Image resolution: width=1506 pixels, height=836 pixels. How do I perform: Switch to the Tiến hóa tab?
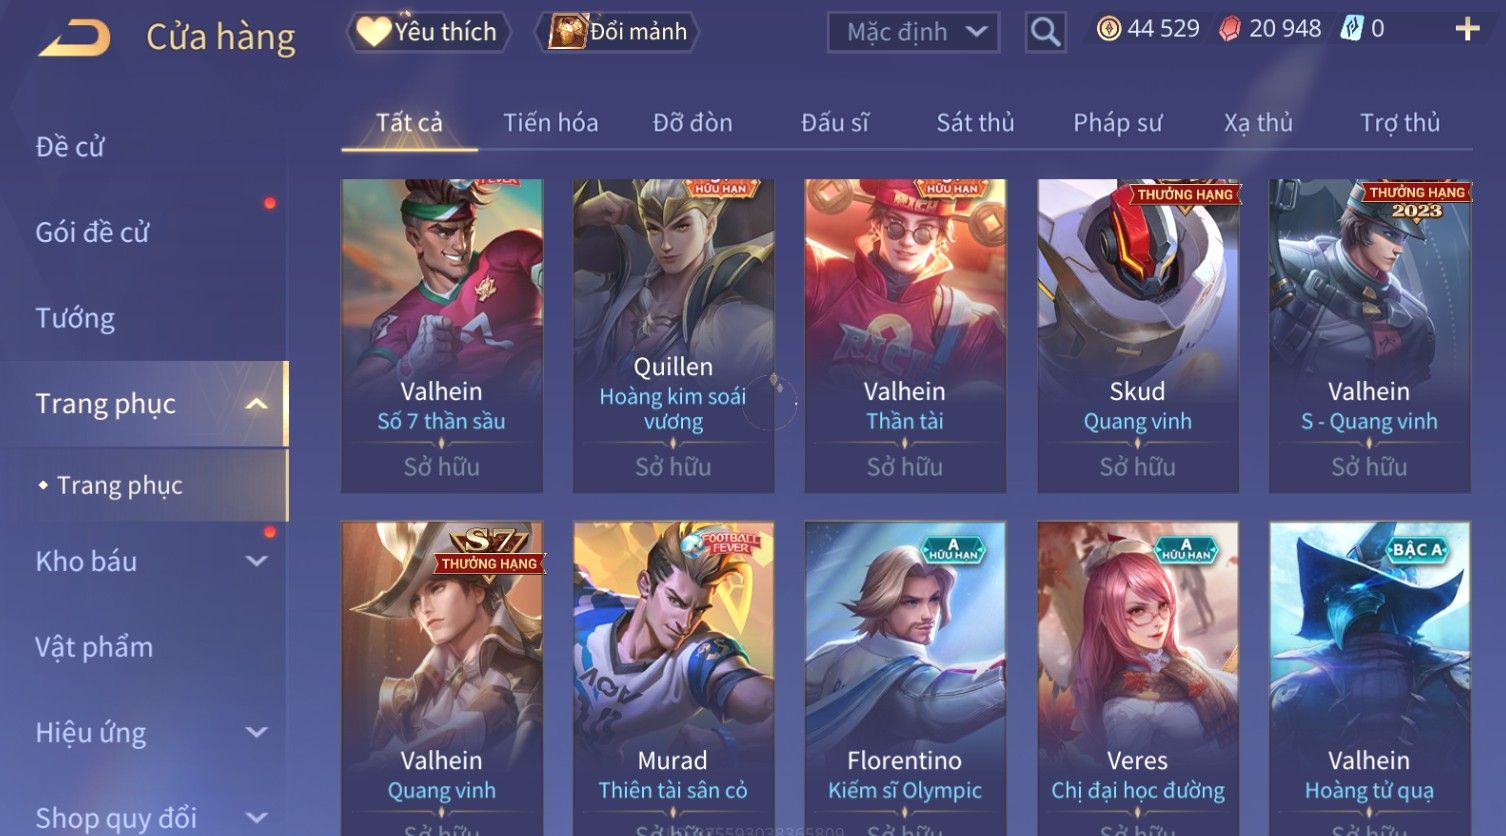[x=550, y=123]
